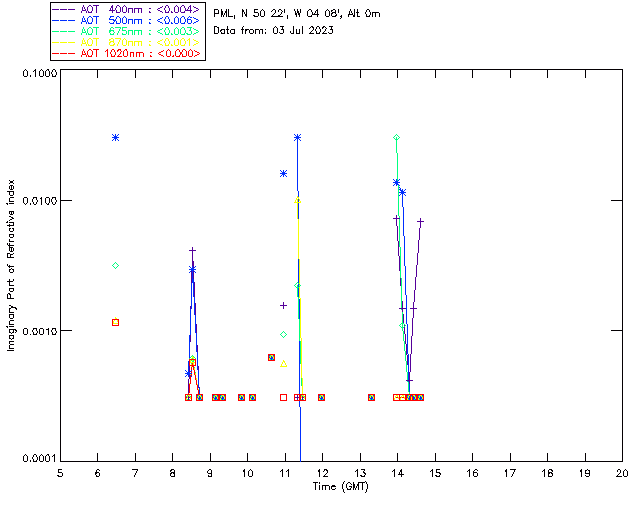Click the x-axis tick label 9
This screenshot has width=640, height=512.
pos(210,473)
